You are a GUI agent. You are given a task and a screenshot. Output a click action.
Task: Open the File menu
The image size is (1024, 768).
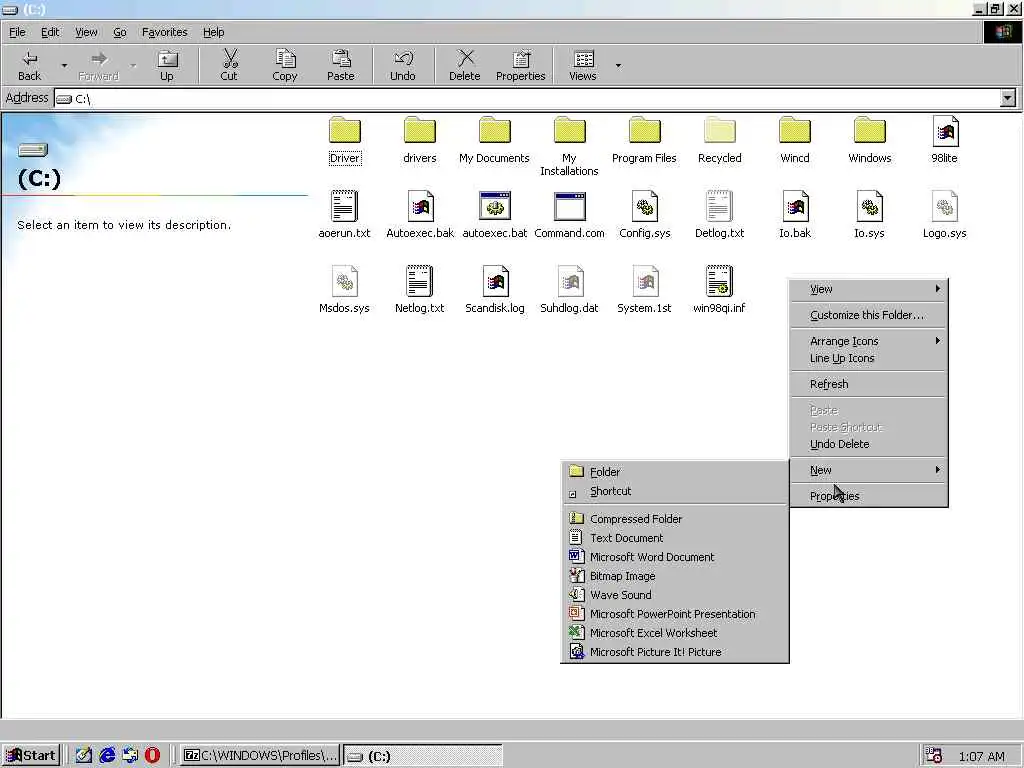[x=18, y=32]
